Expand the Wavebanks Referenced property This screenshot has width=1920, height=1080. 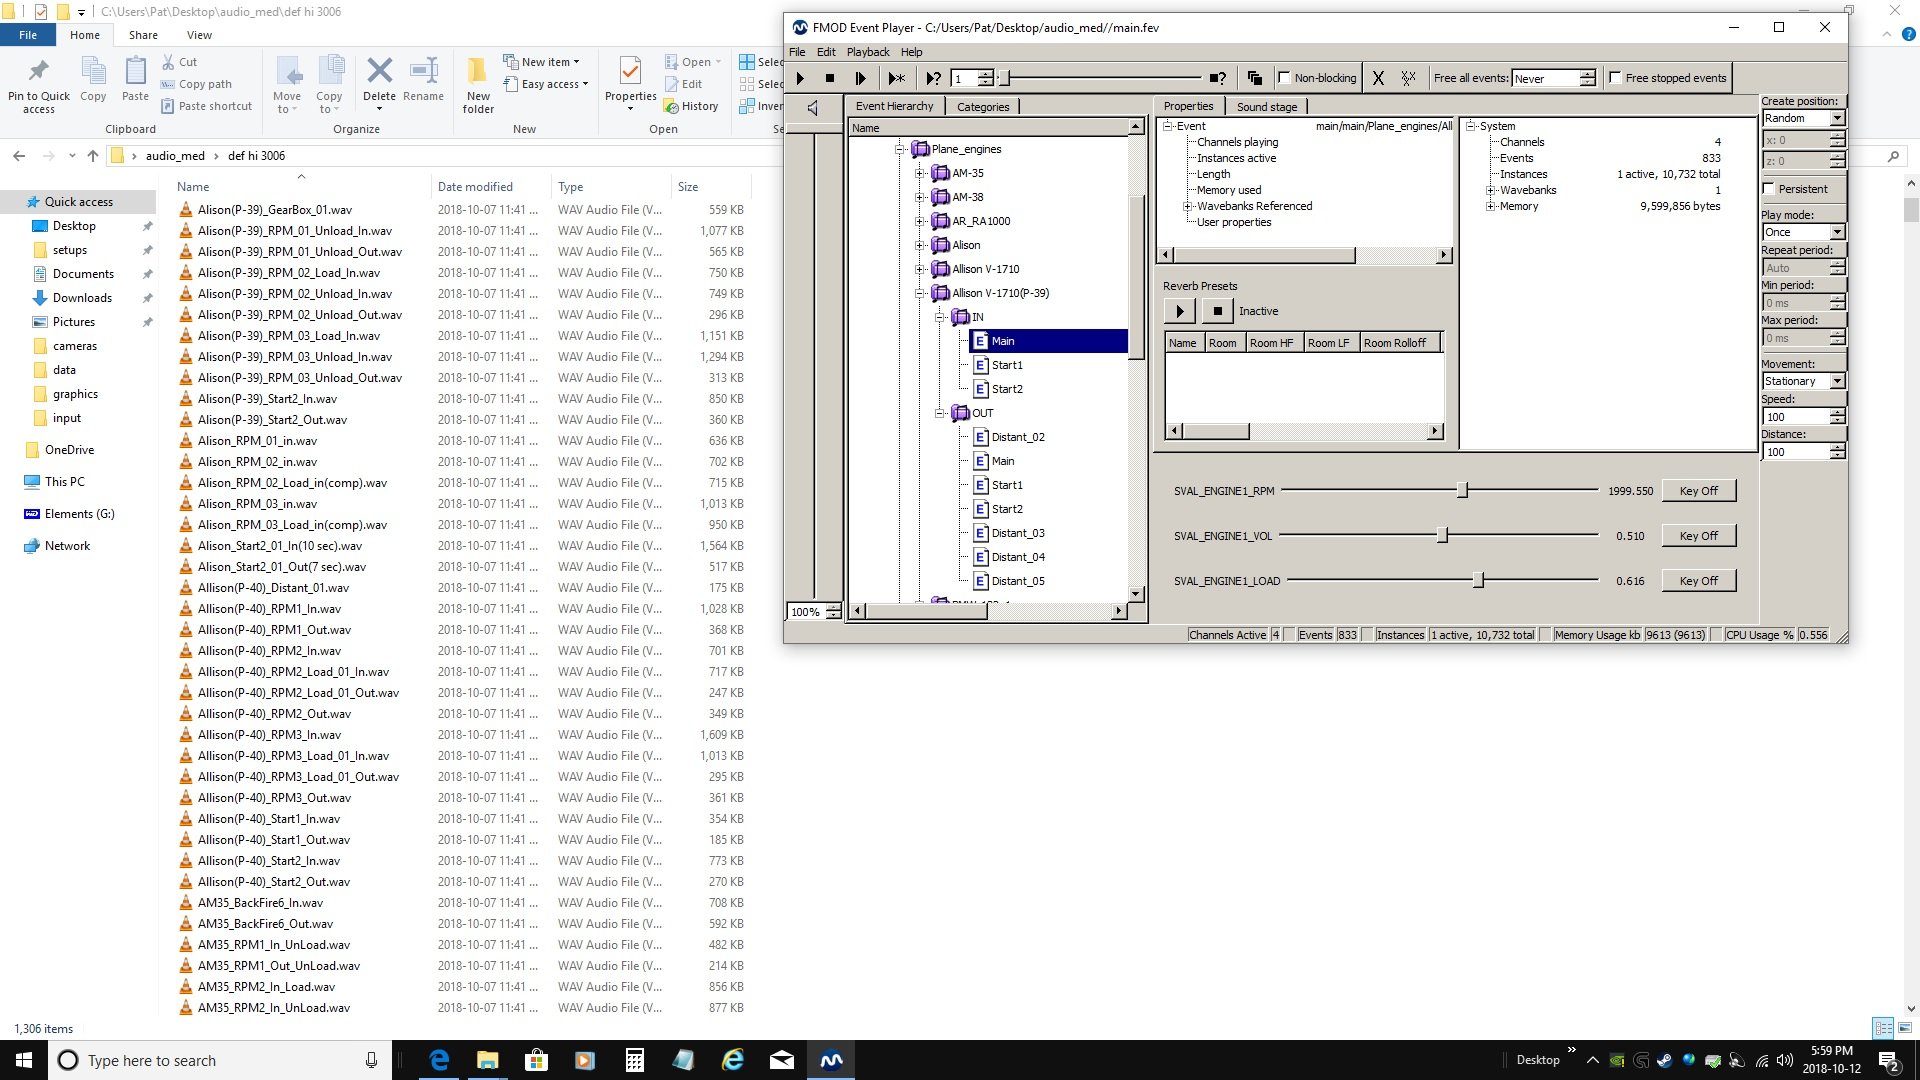tap(1188, 206)
